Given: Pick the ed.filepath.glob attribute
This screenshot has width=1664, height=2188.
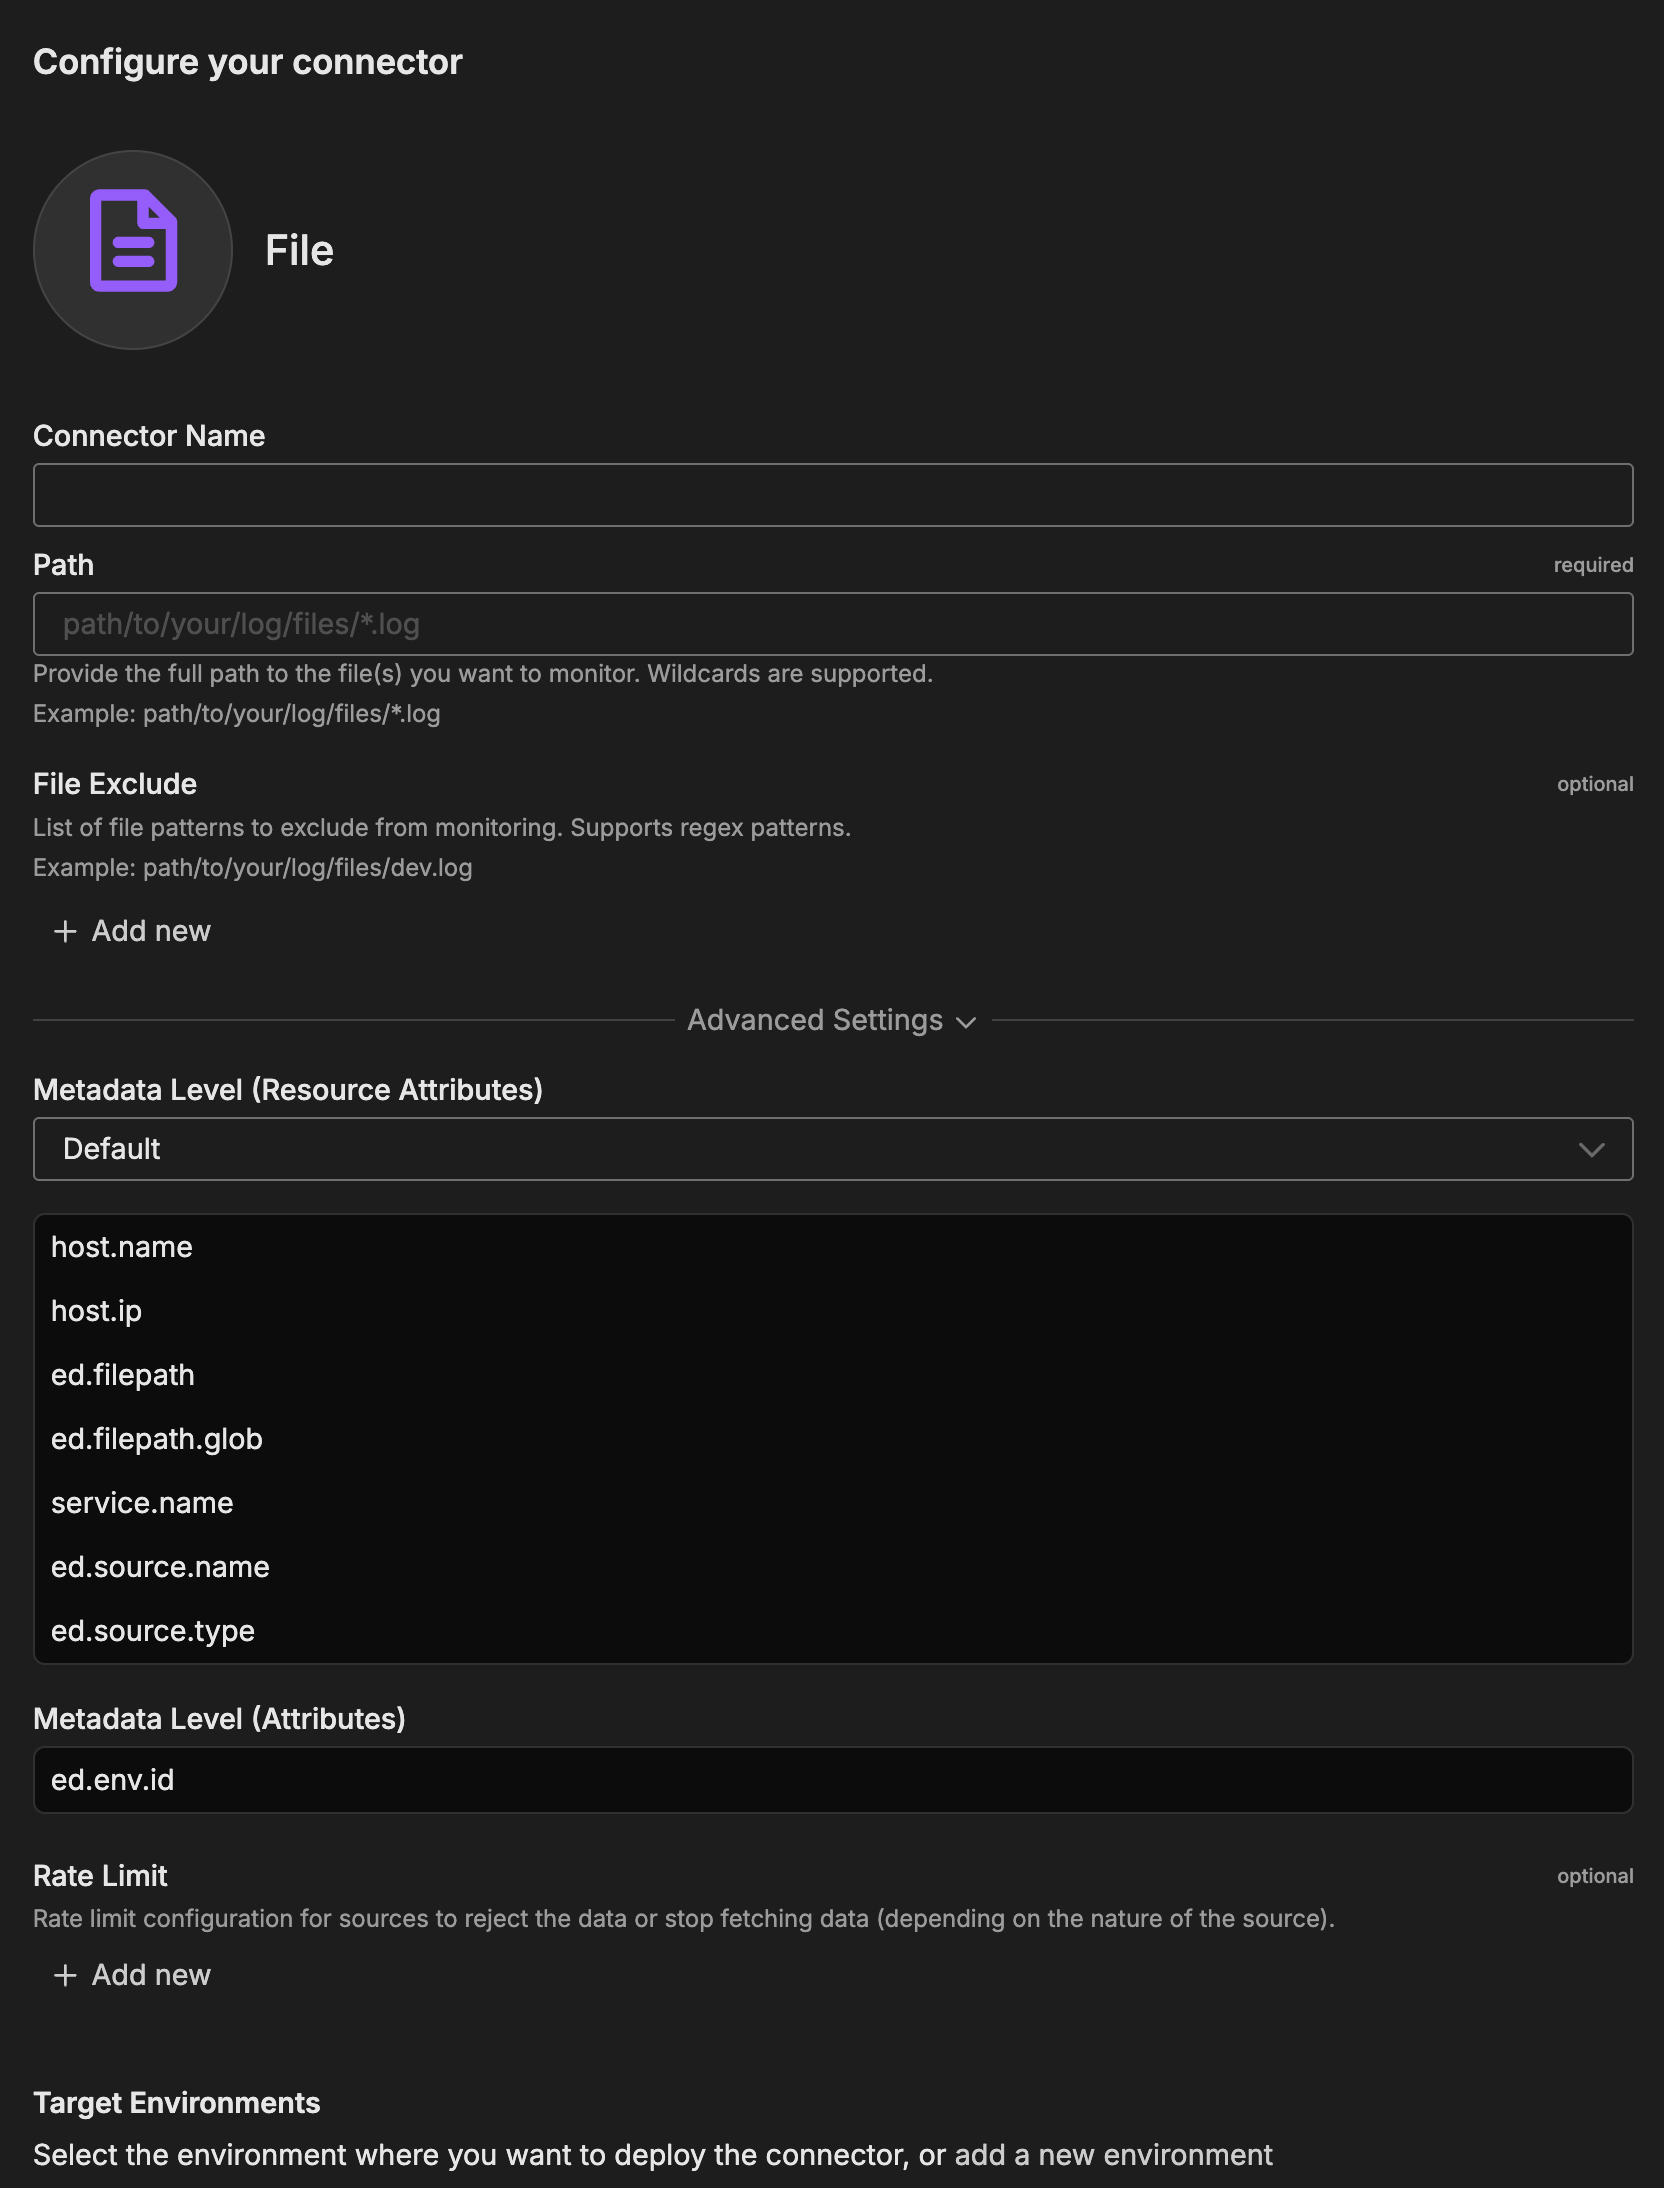Looking at the screenshot, I should click(157, 1439).
